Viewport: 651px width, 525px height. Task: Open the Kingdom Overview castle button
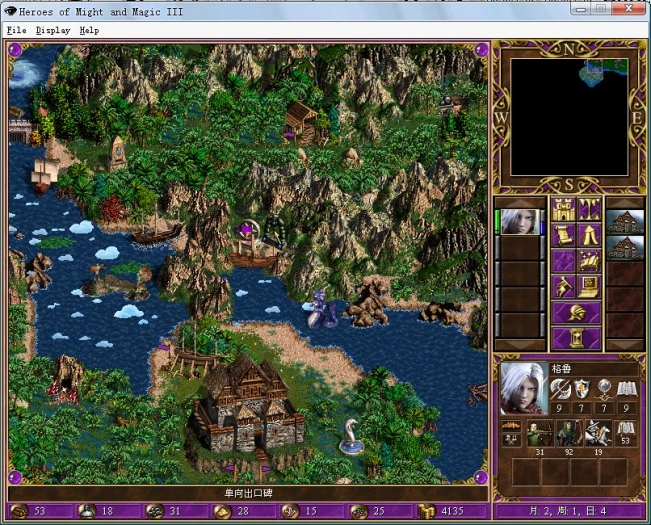[x=563, y=210]
